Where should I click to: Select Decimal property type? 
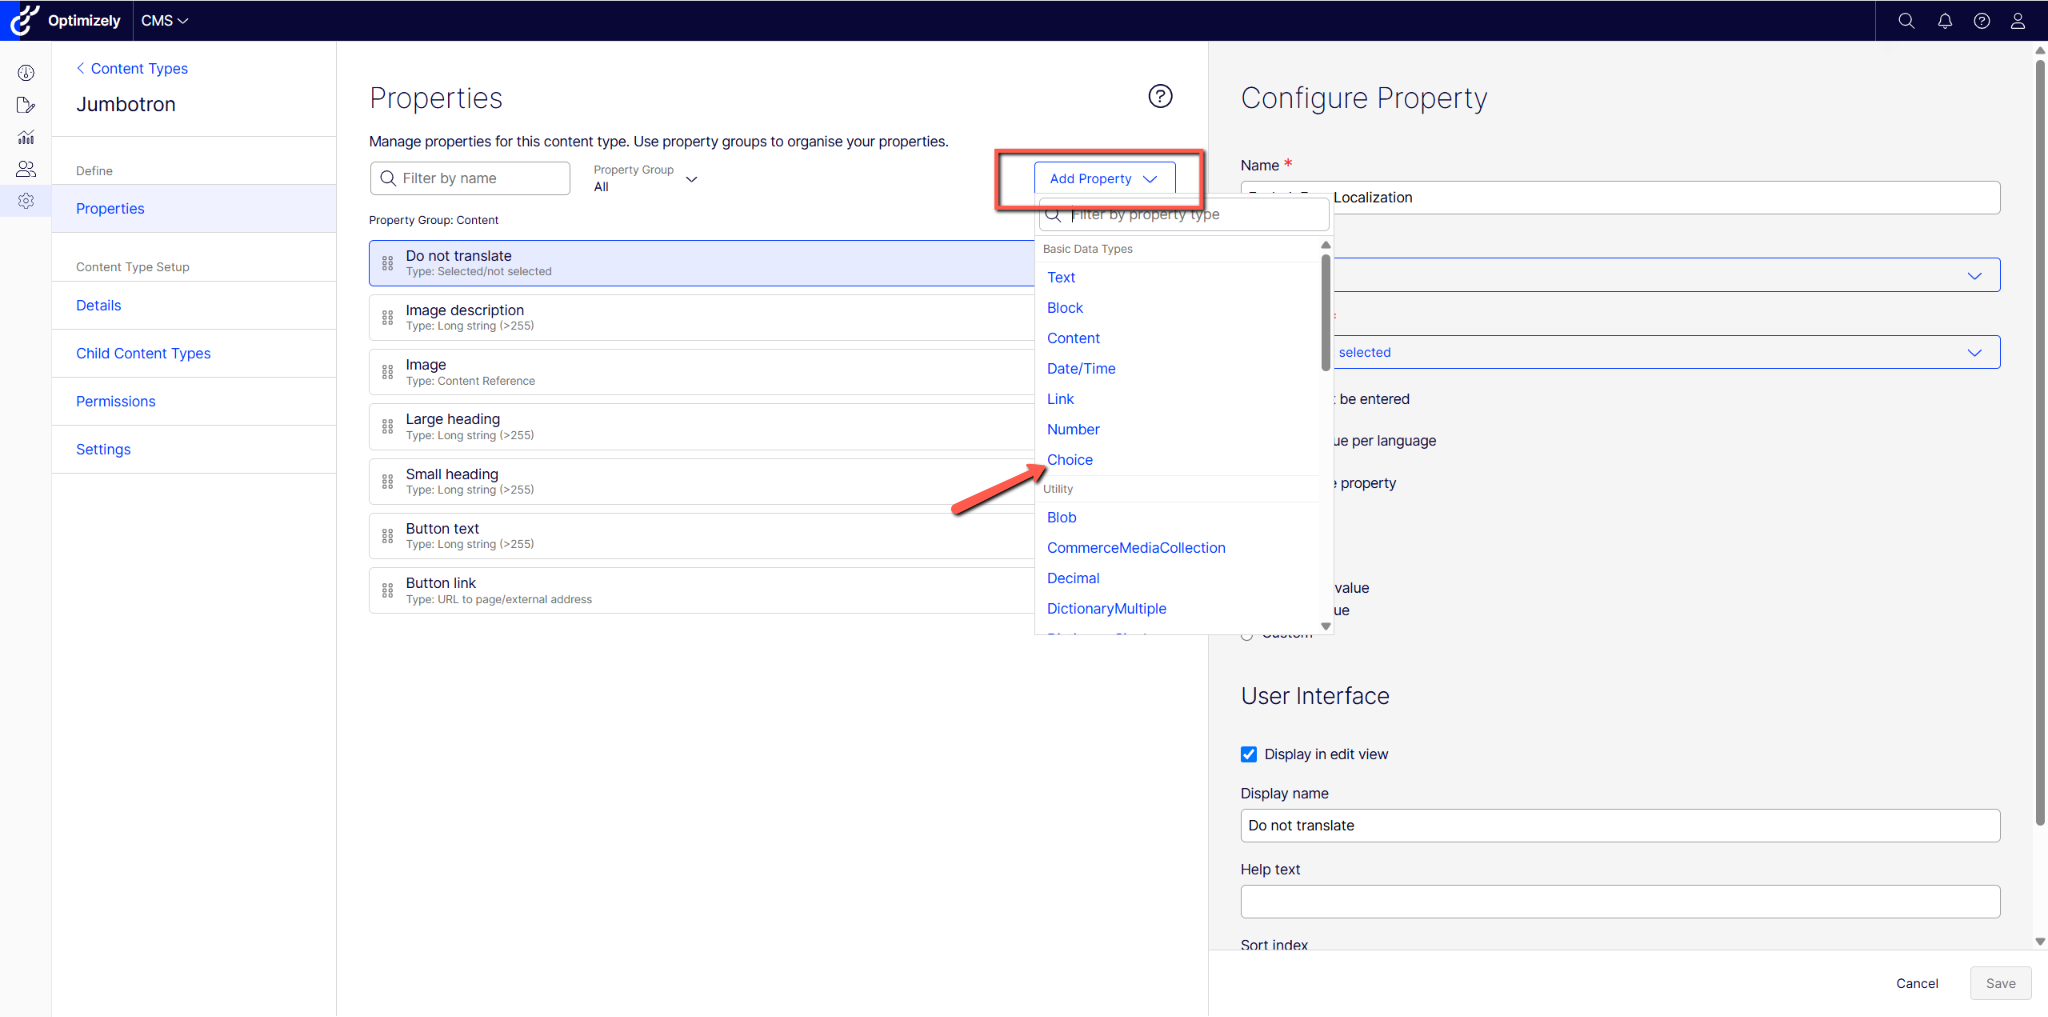coord(1073,578)
